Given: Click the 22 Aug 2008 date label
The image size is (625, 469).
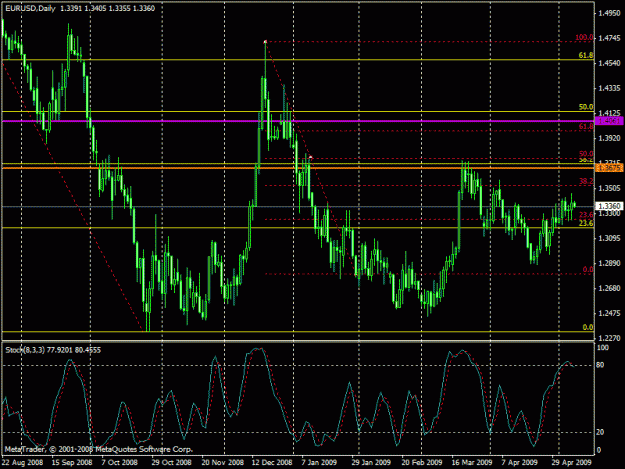Looking at the screenshot, I should coord(22,462).
